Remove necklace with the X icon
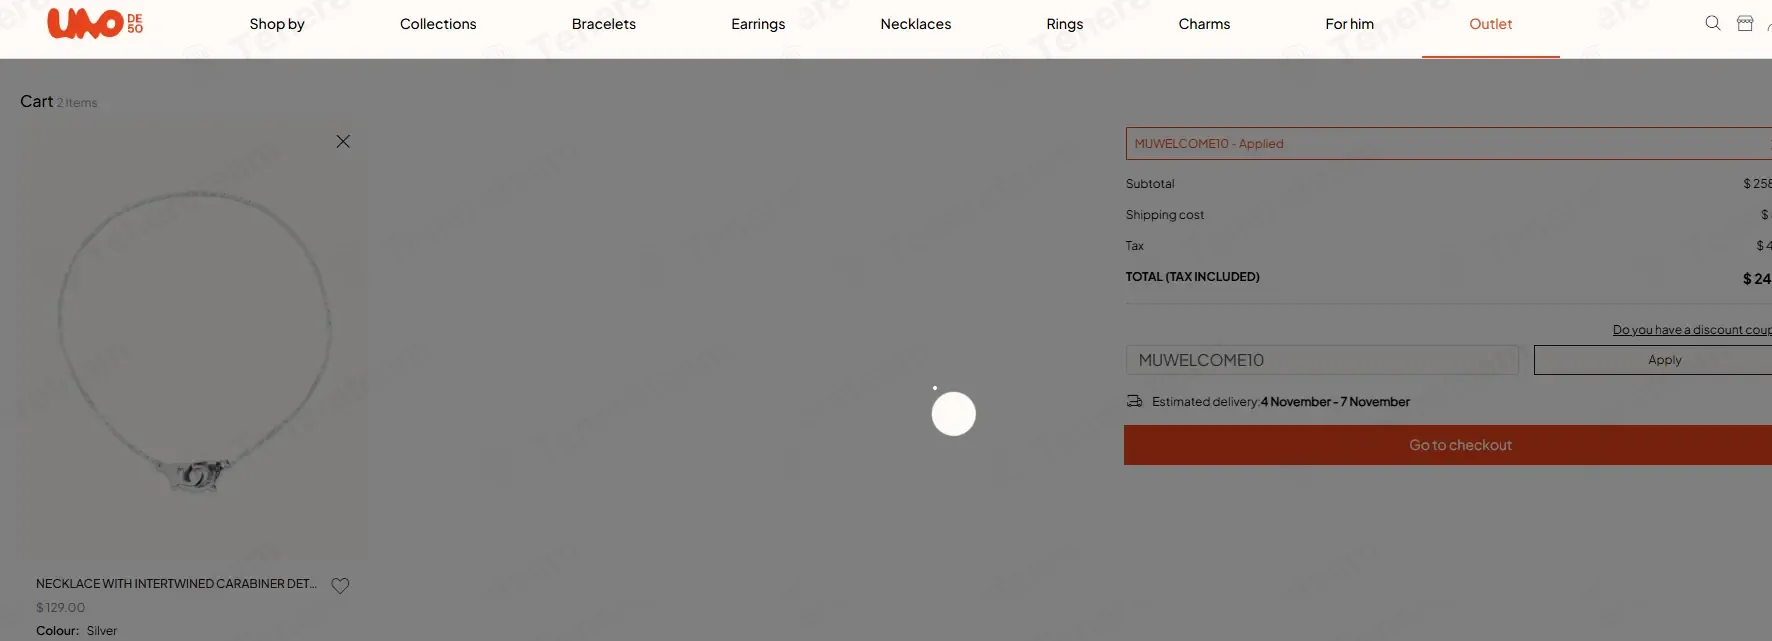This screenshot has height=641, width=1772. (343, 142)
